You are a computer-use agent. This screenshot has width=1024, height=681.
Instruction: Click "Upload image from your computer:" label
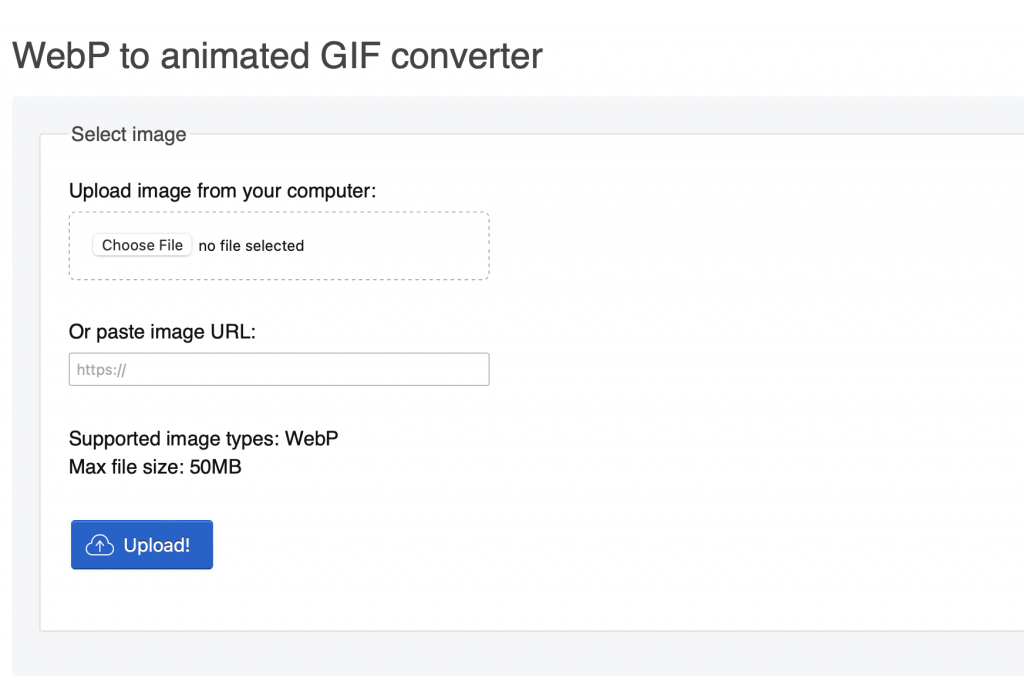point(222,191)
